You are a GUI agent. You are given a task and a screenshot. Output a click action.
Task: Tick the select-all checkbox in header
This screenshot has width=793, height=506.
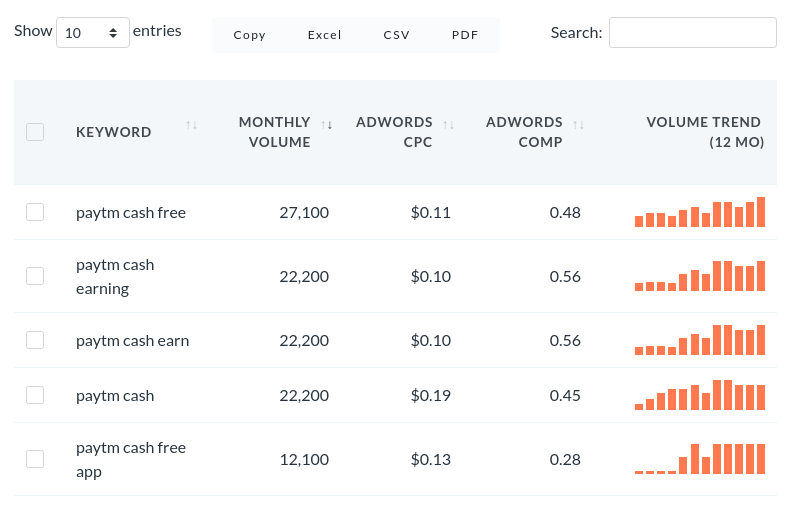[35, 132]
